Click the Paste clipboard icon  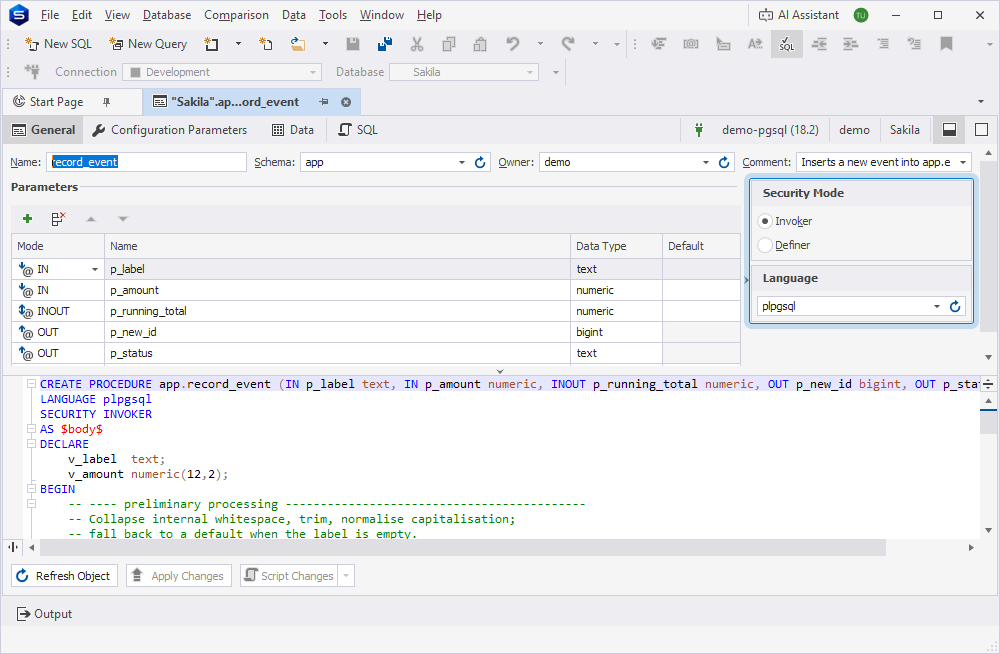480,43
